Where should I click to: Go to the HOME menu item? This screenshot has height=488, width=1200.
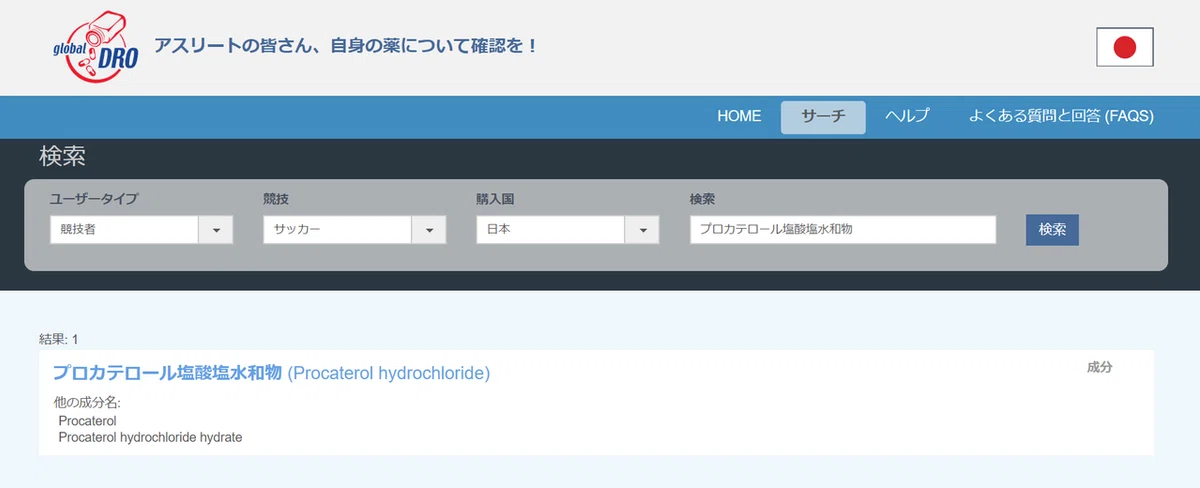[x=739, y=117]
